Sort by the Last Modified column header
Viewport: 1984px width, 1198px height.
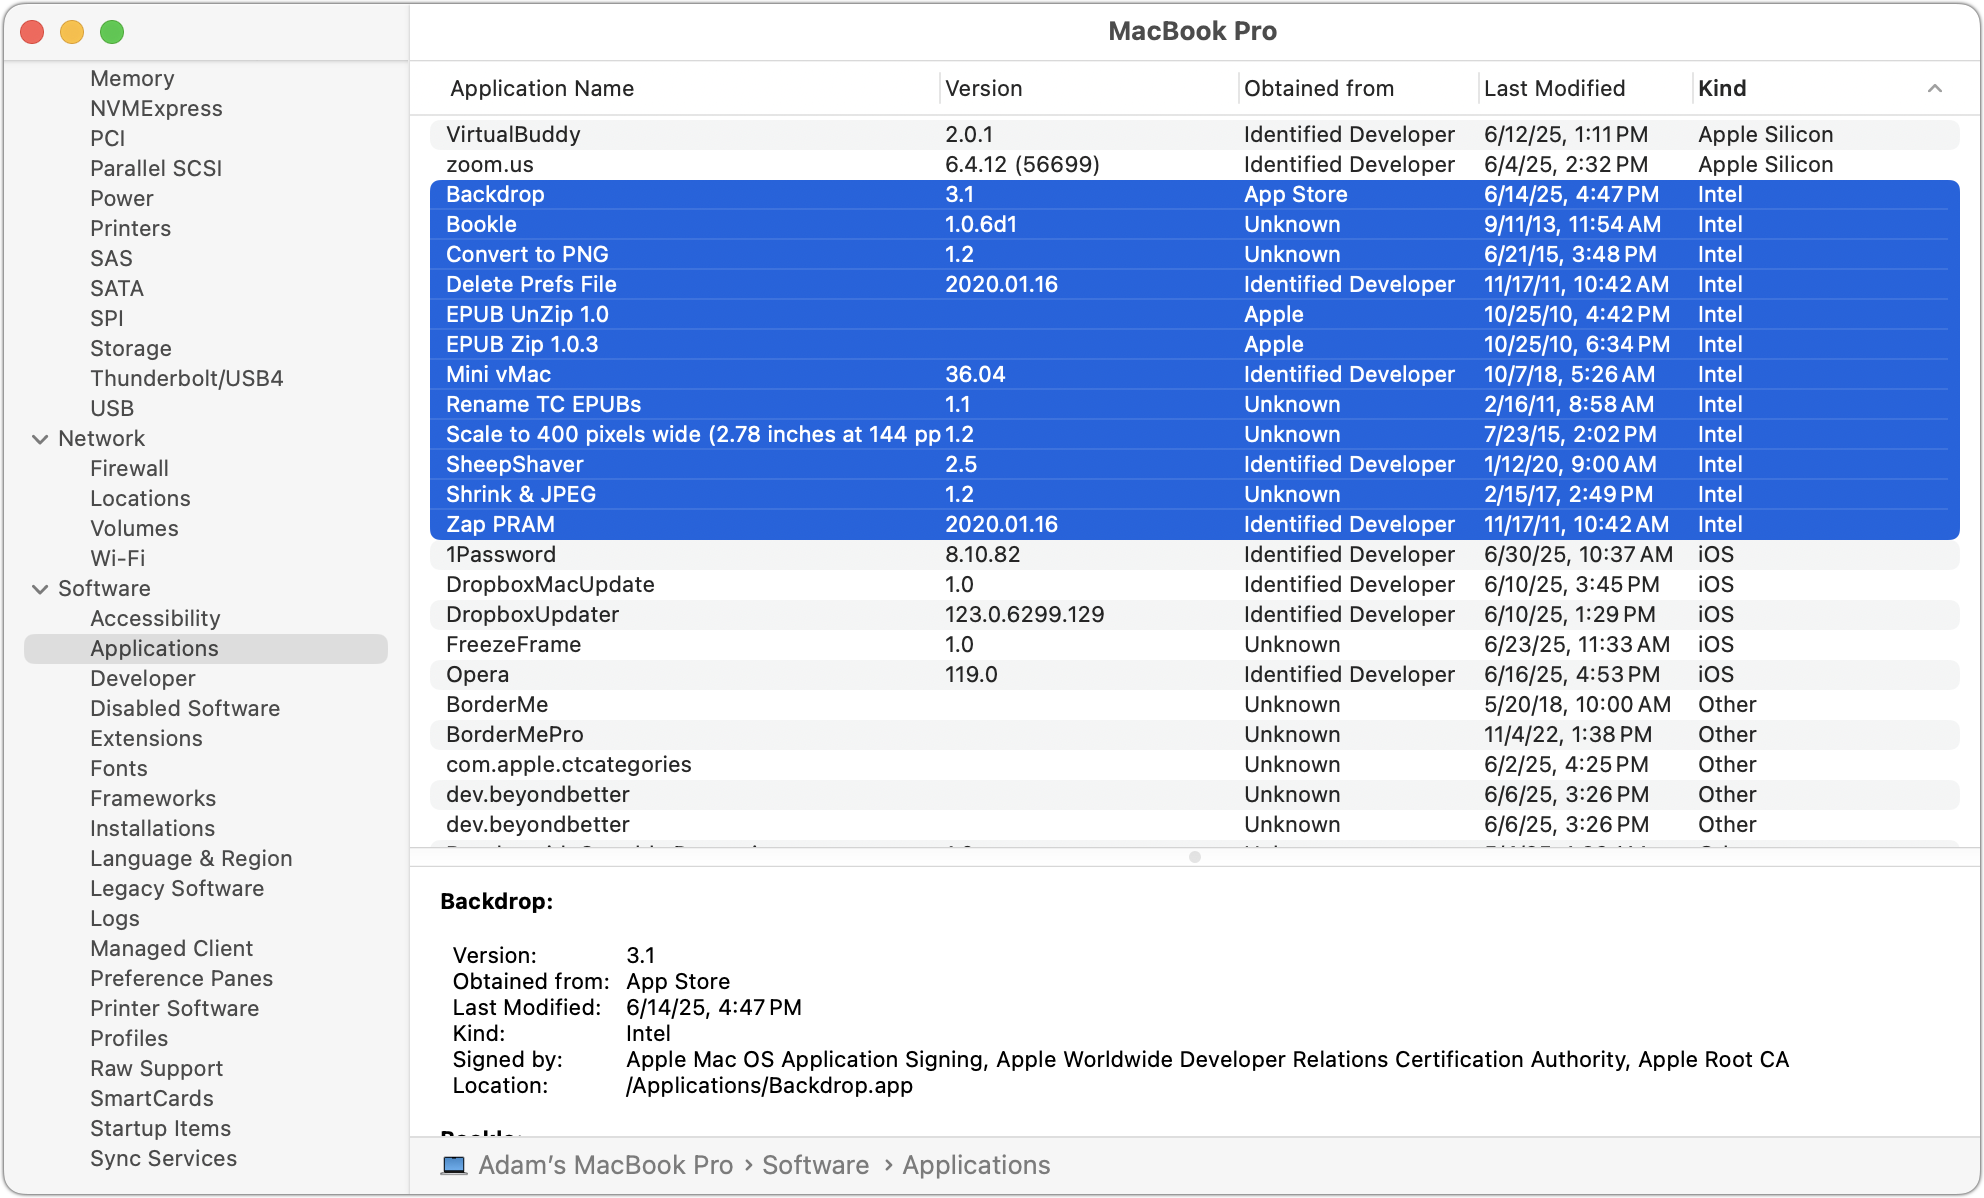[x=1554, y=88]
